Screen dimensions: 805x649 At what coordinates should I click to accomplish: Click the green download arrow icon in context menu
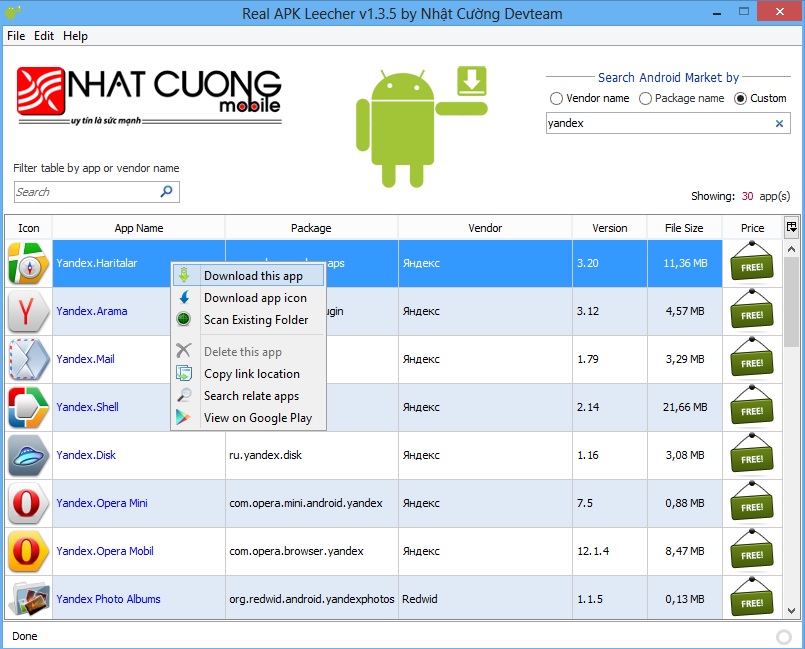[x=184, y=275]
